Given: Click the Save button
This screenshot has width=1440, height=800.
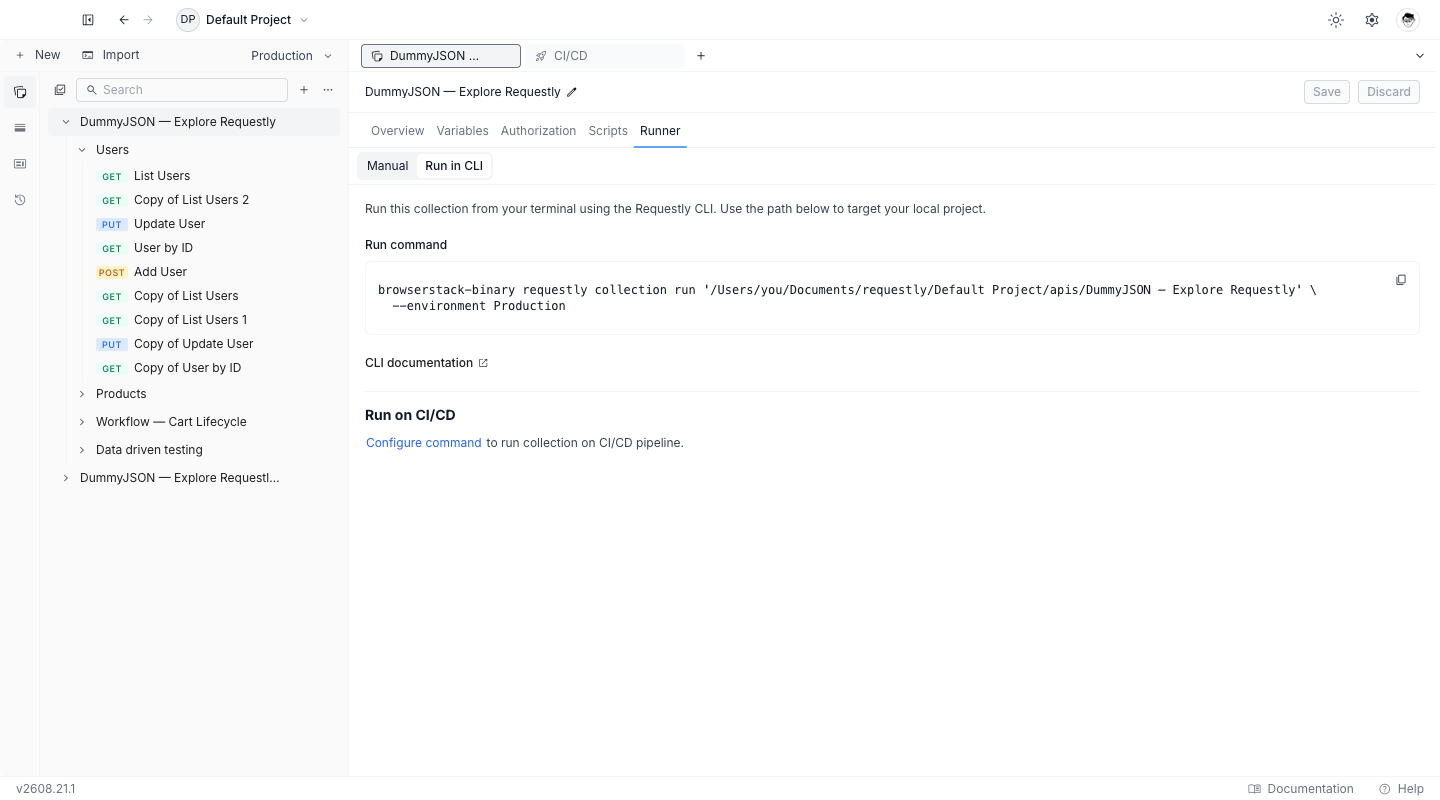Looking at the screenshot, I should [x=1327, y=92].
